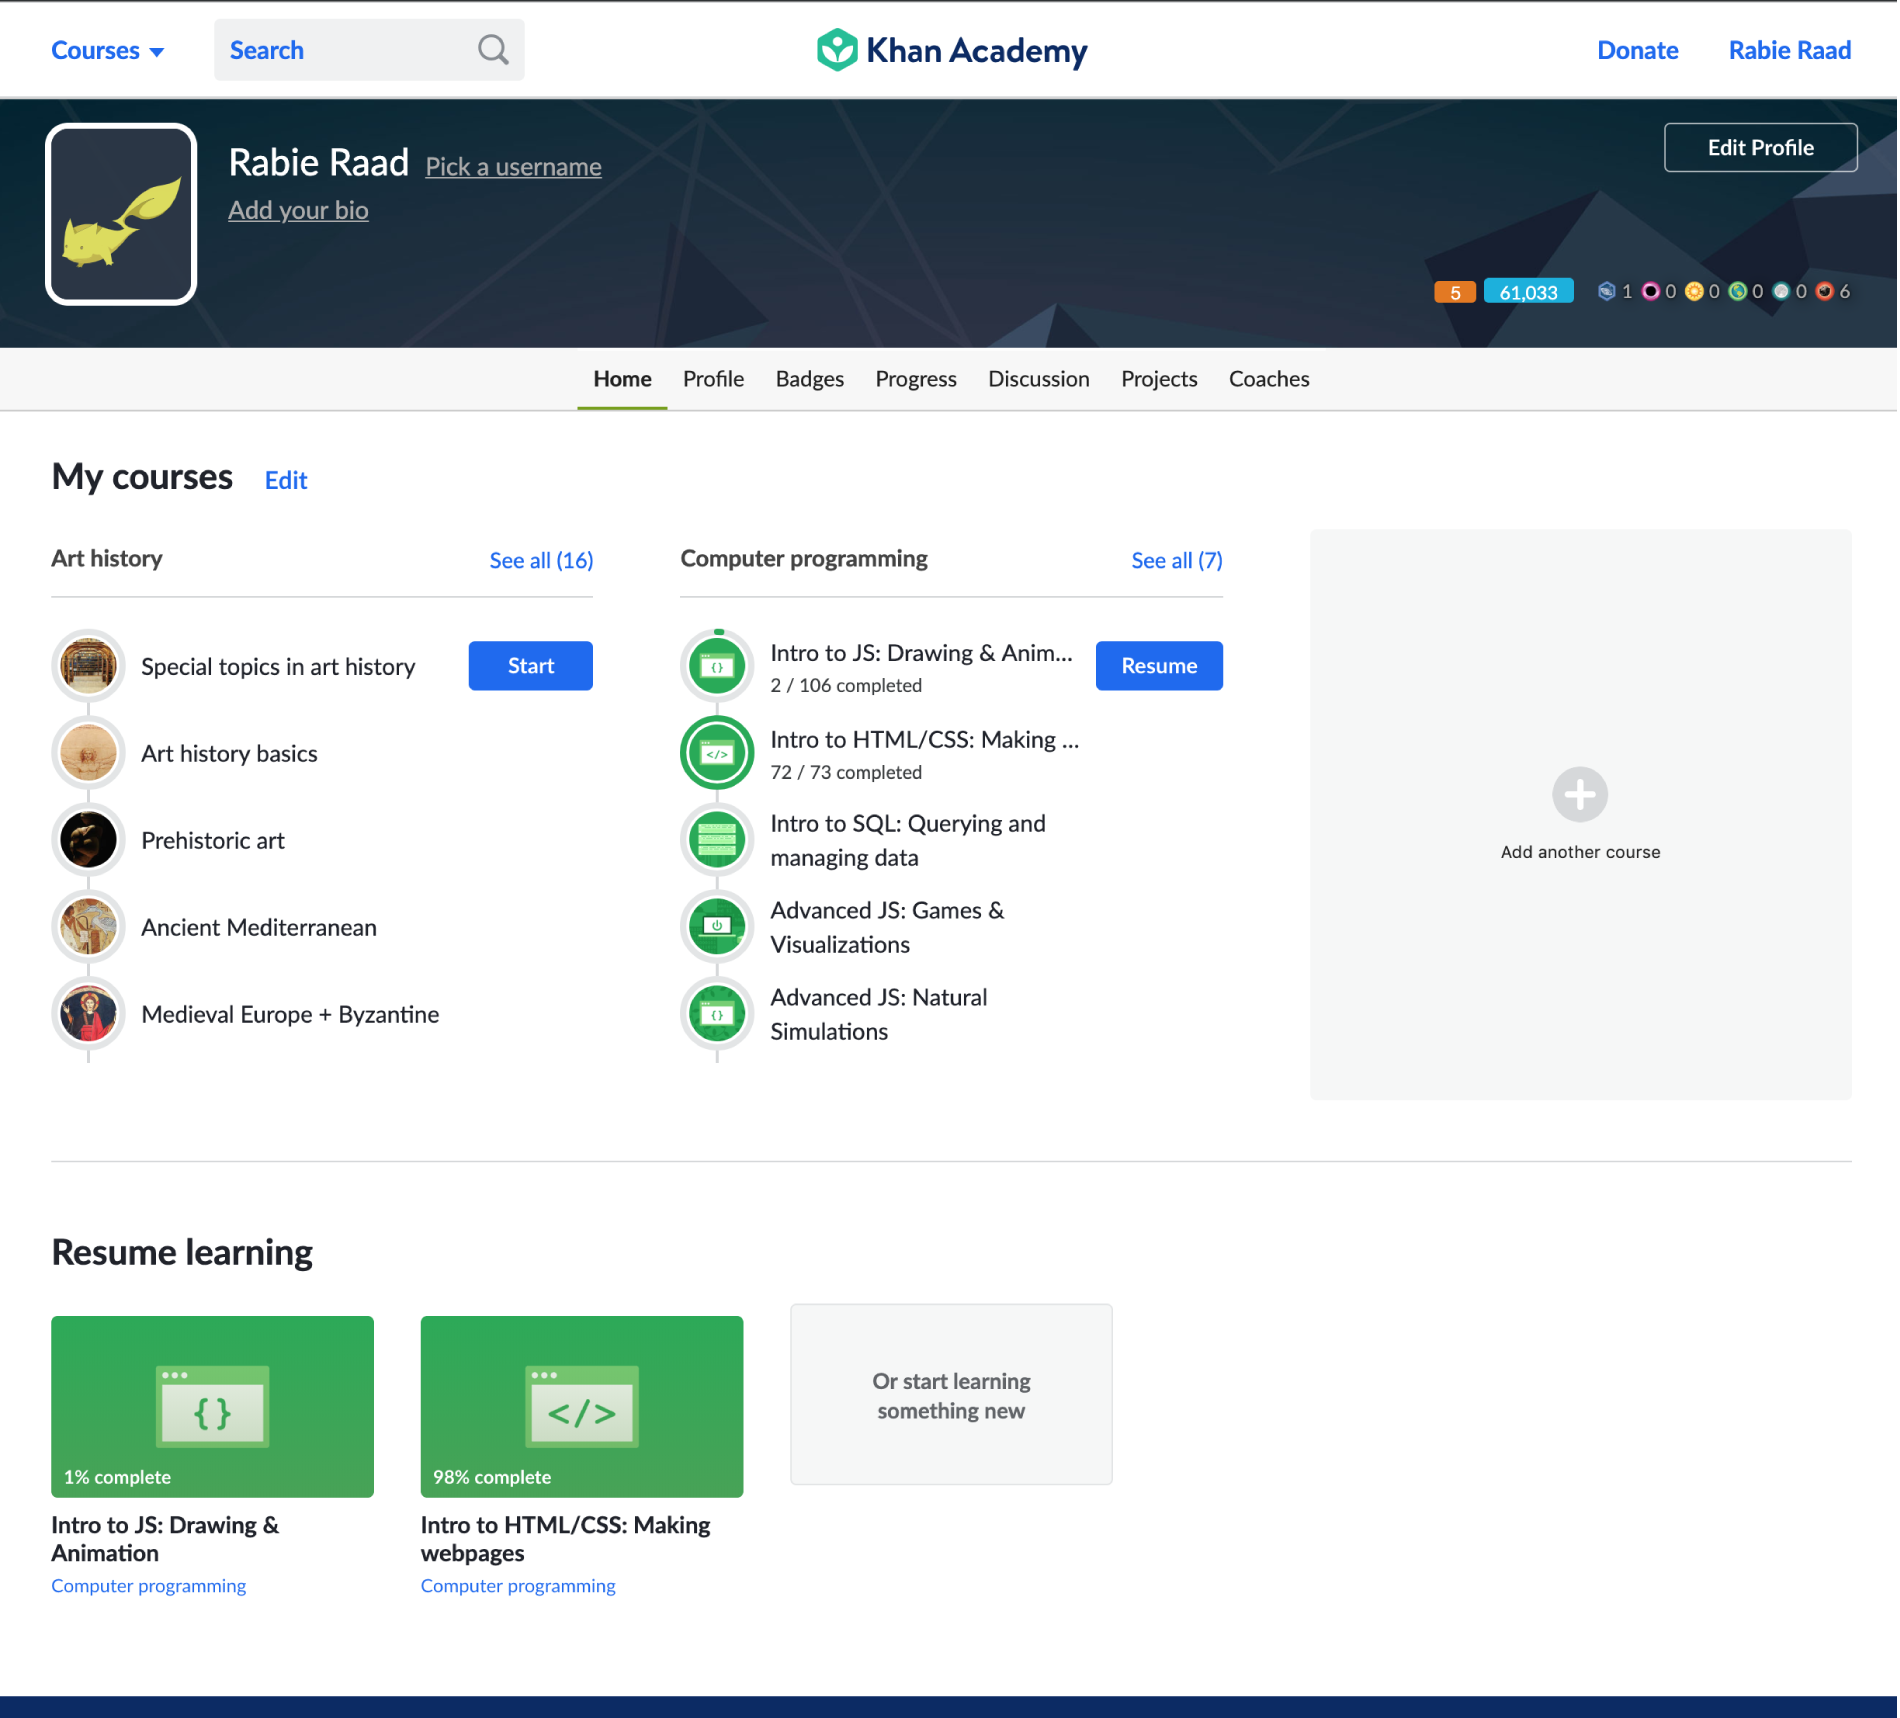Screen dimensions: 1900x1718
Task: Click See all (16) for Art history
Action: (541, 560)
